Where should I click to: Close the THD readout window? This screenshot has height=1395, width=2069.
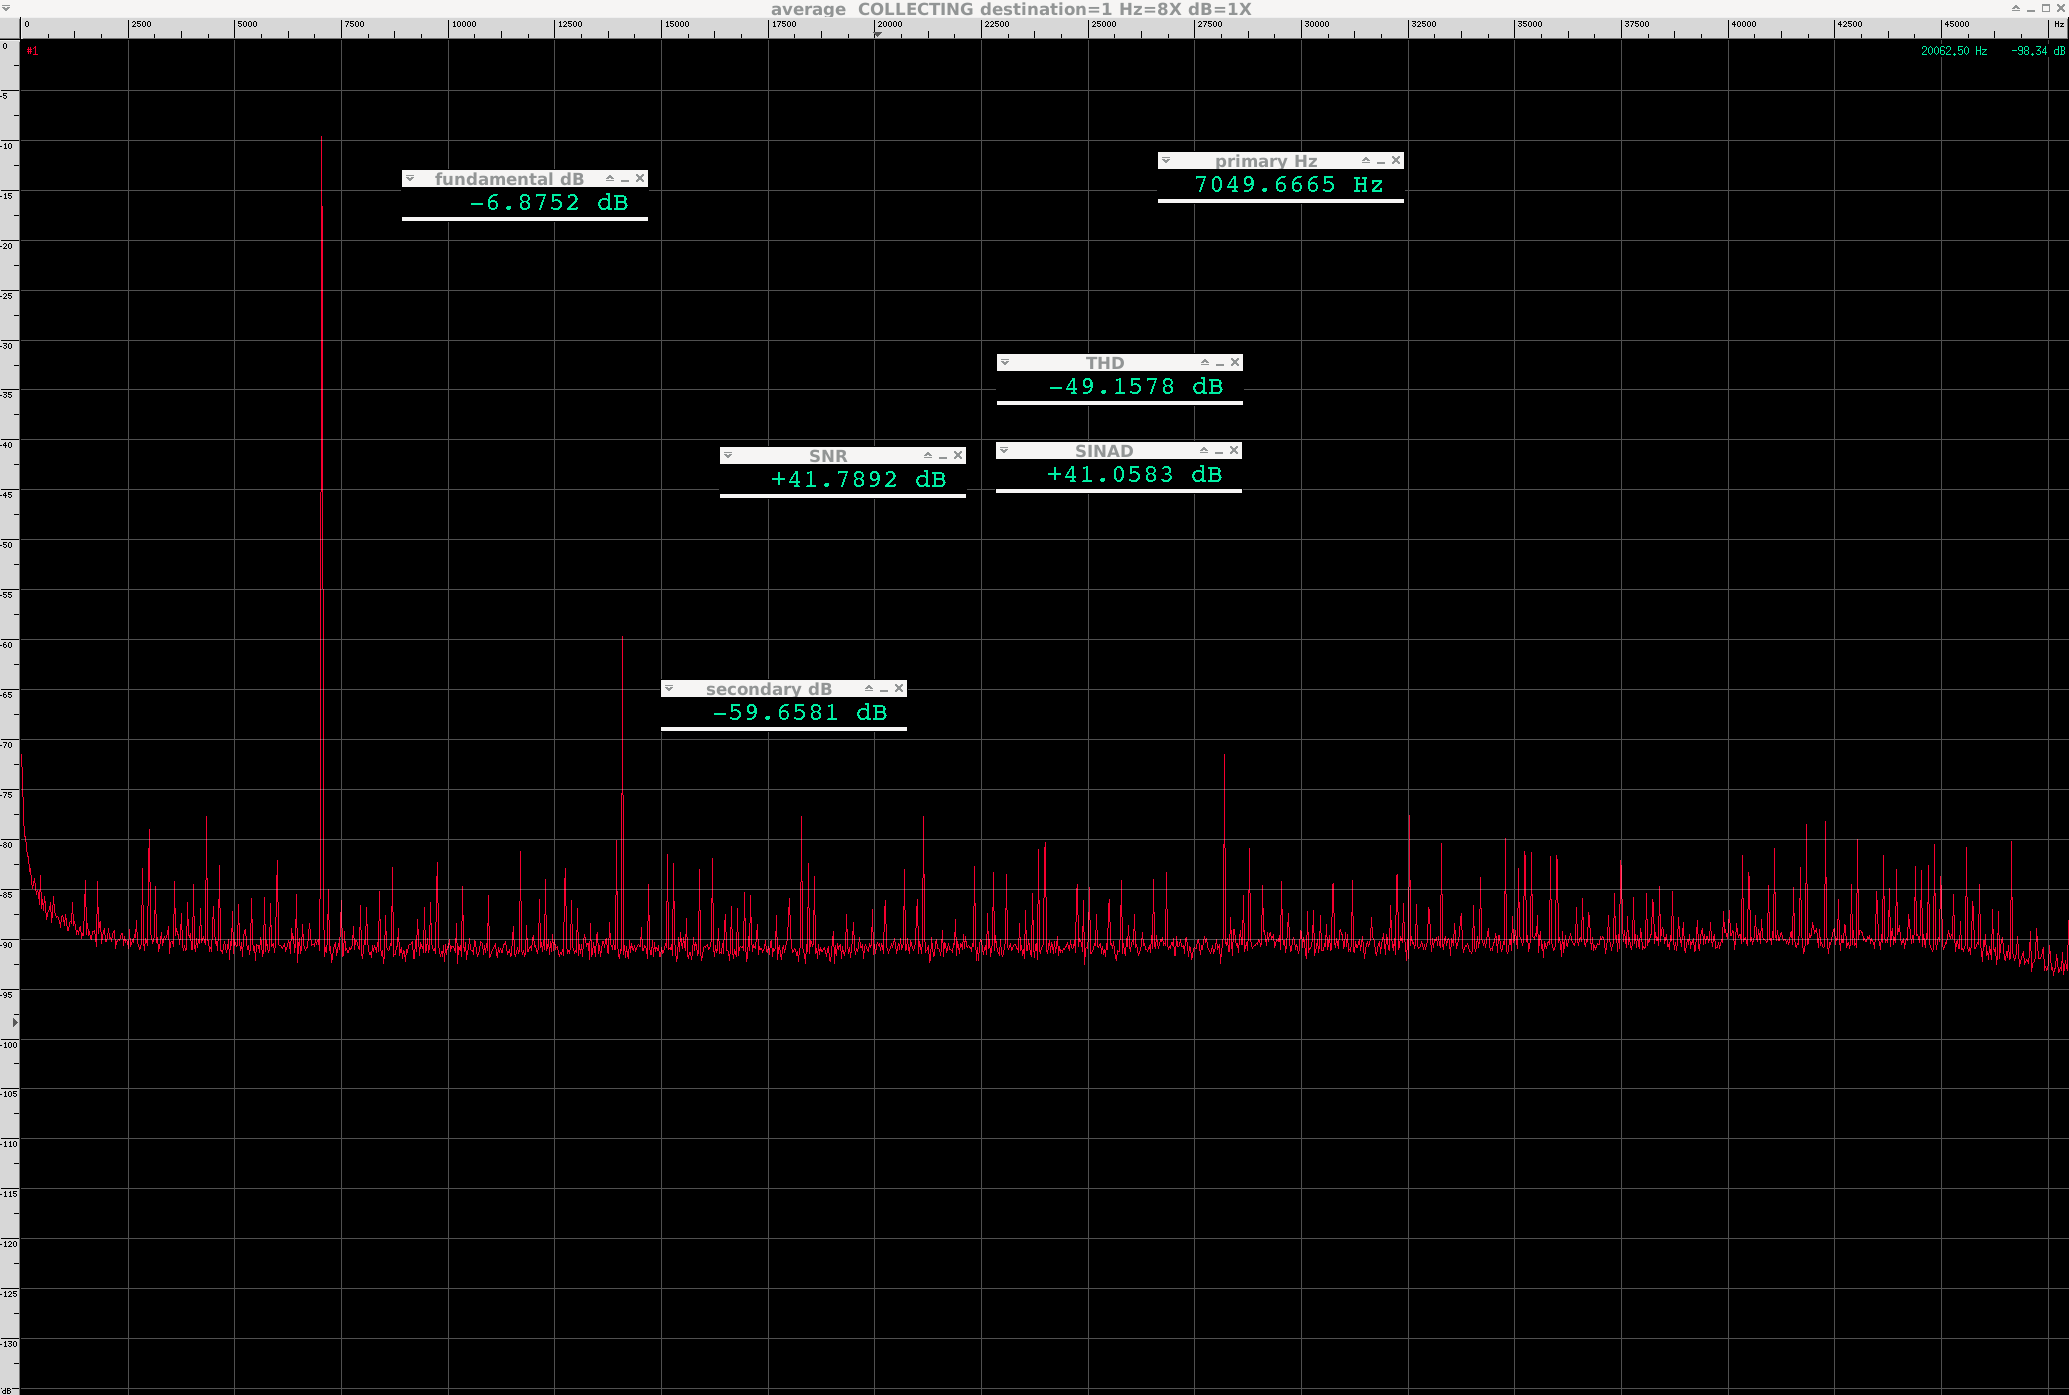[1235, 363]
